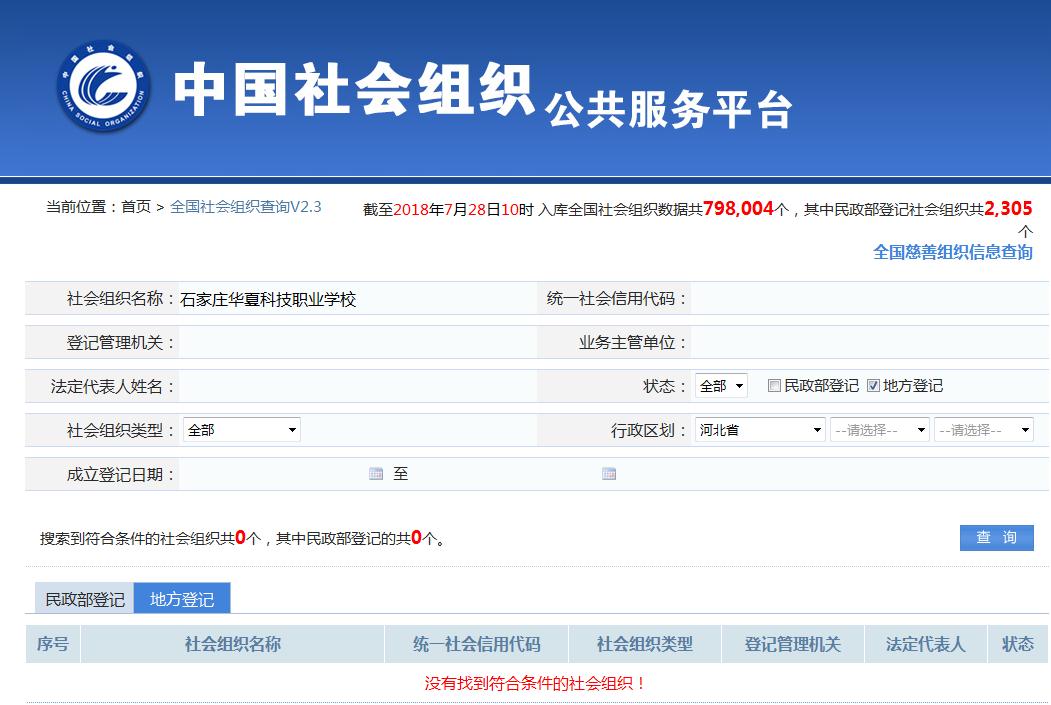The image size is (1051, 705).
Task: Focus the 统一社会信用代码 input field
Action: coord(869,299)
